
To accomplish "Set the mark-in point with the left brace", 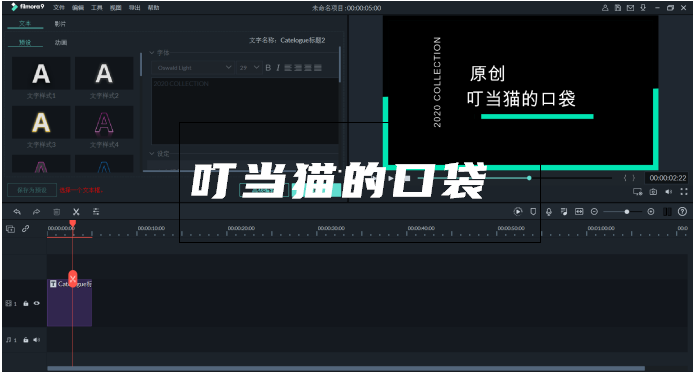I will coord(625,178).
